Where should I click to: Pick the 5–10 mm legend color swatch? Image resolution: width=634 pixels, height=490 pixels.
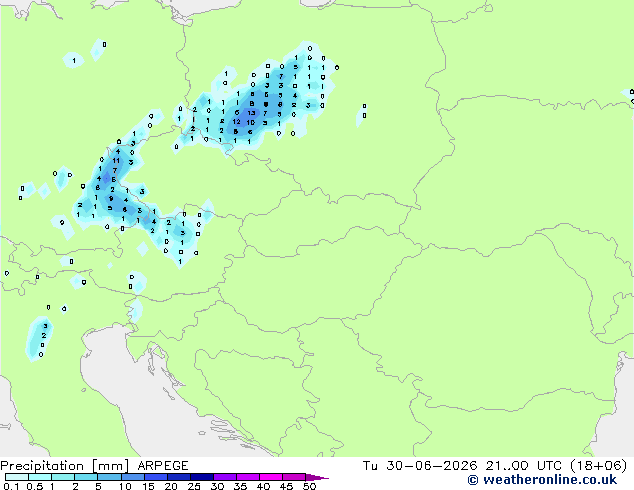109,477
